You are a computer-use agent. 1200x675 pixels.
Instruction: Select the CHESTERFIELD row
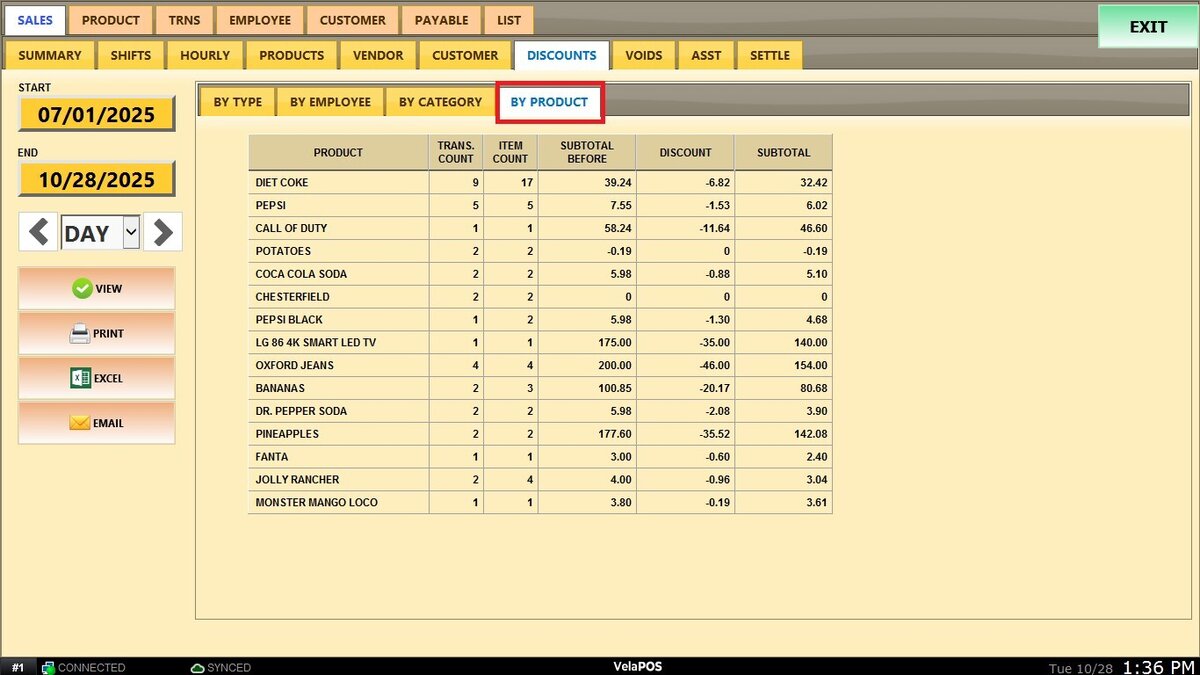click(540, 297)
